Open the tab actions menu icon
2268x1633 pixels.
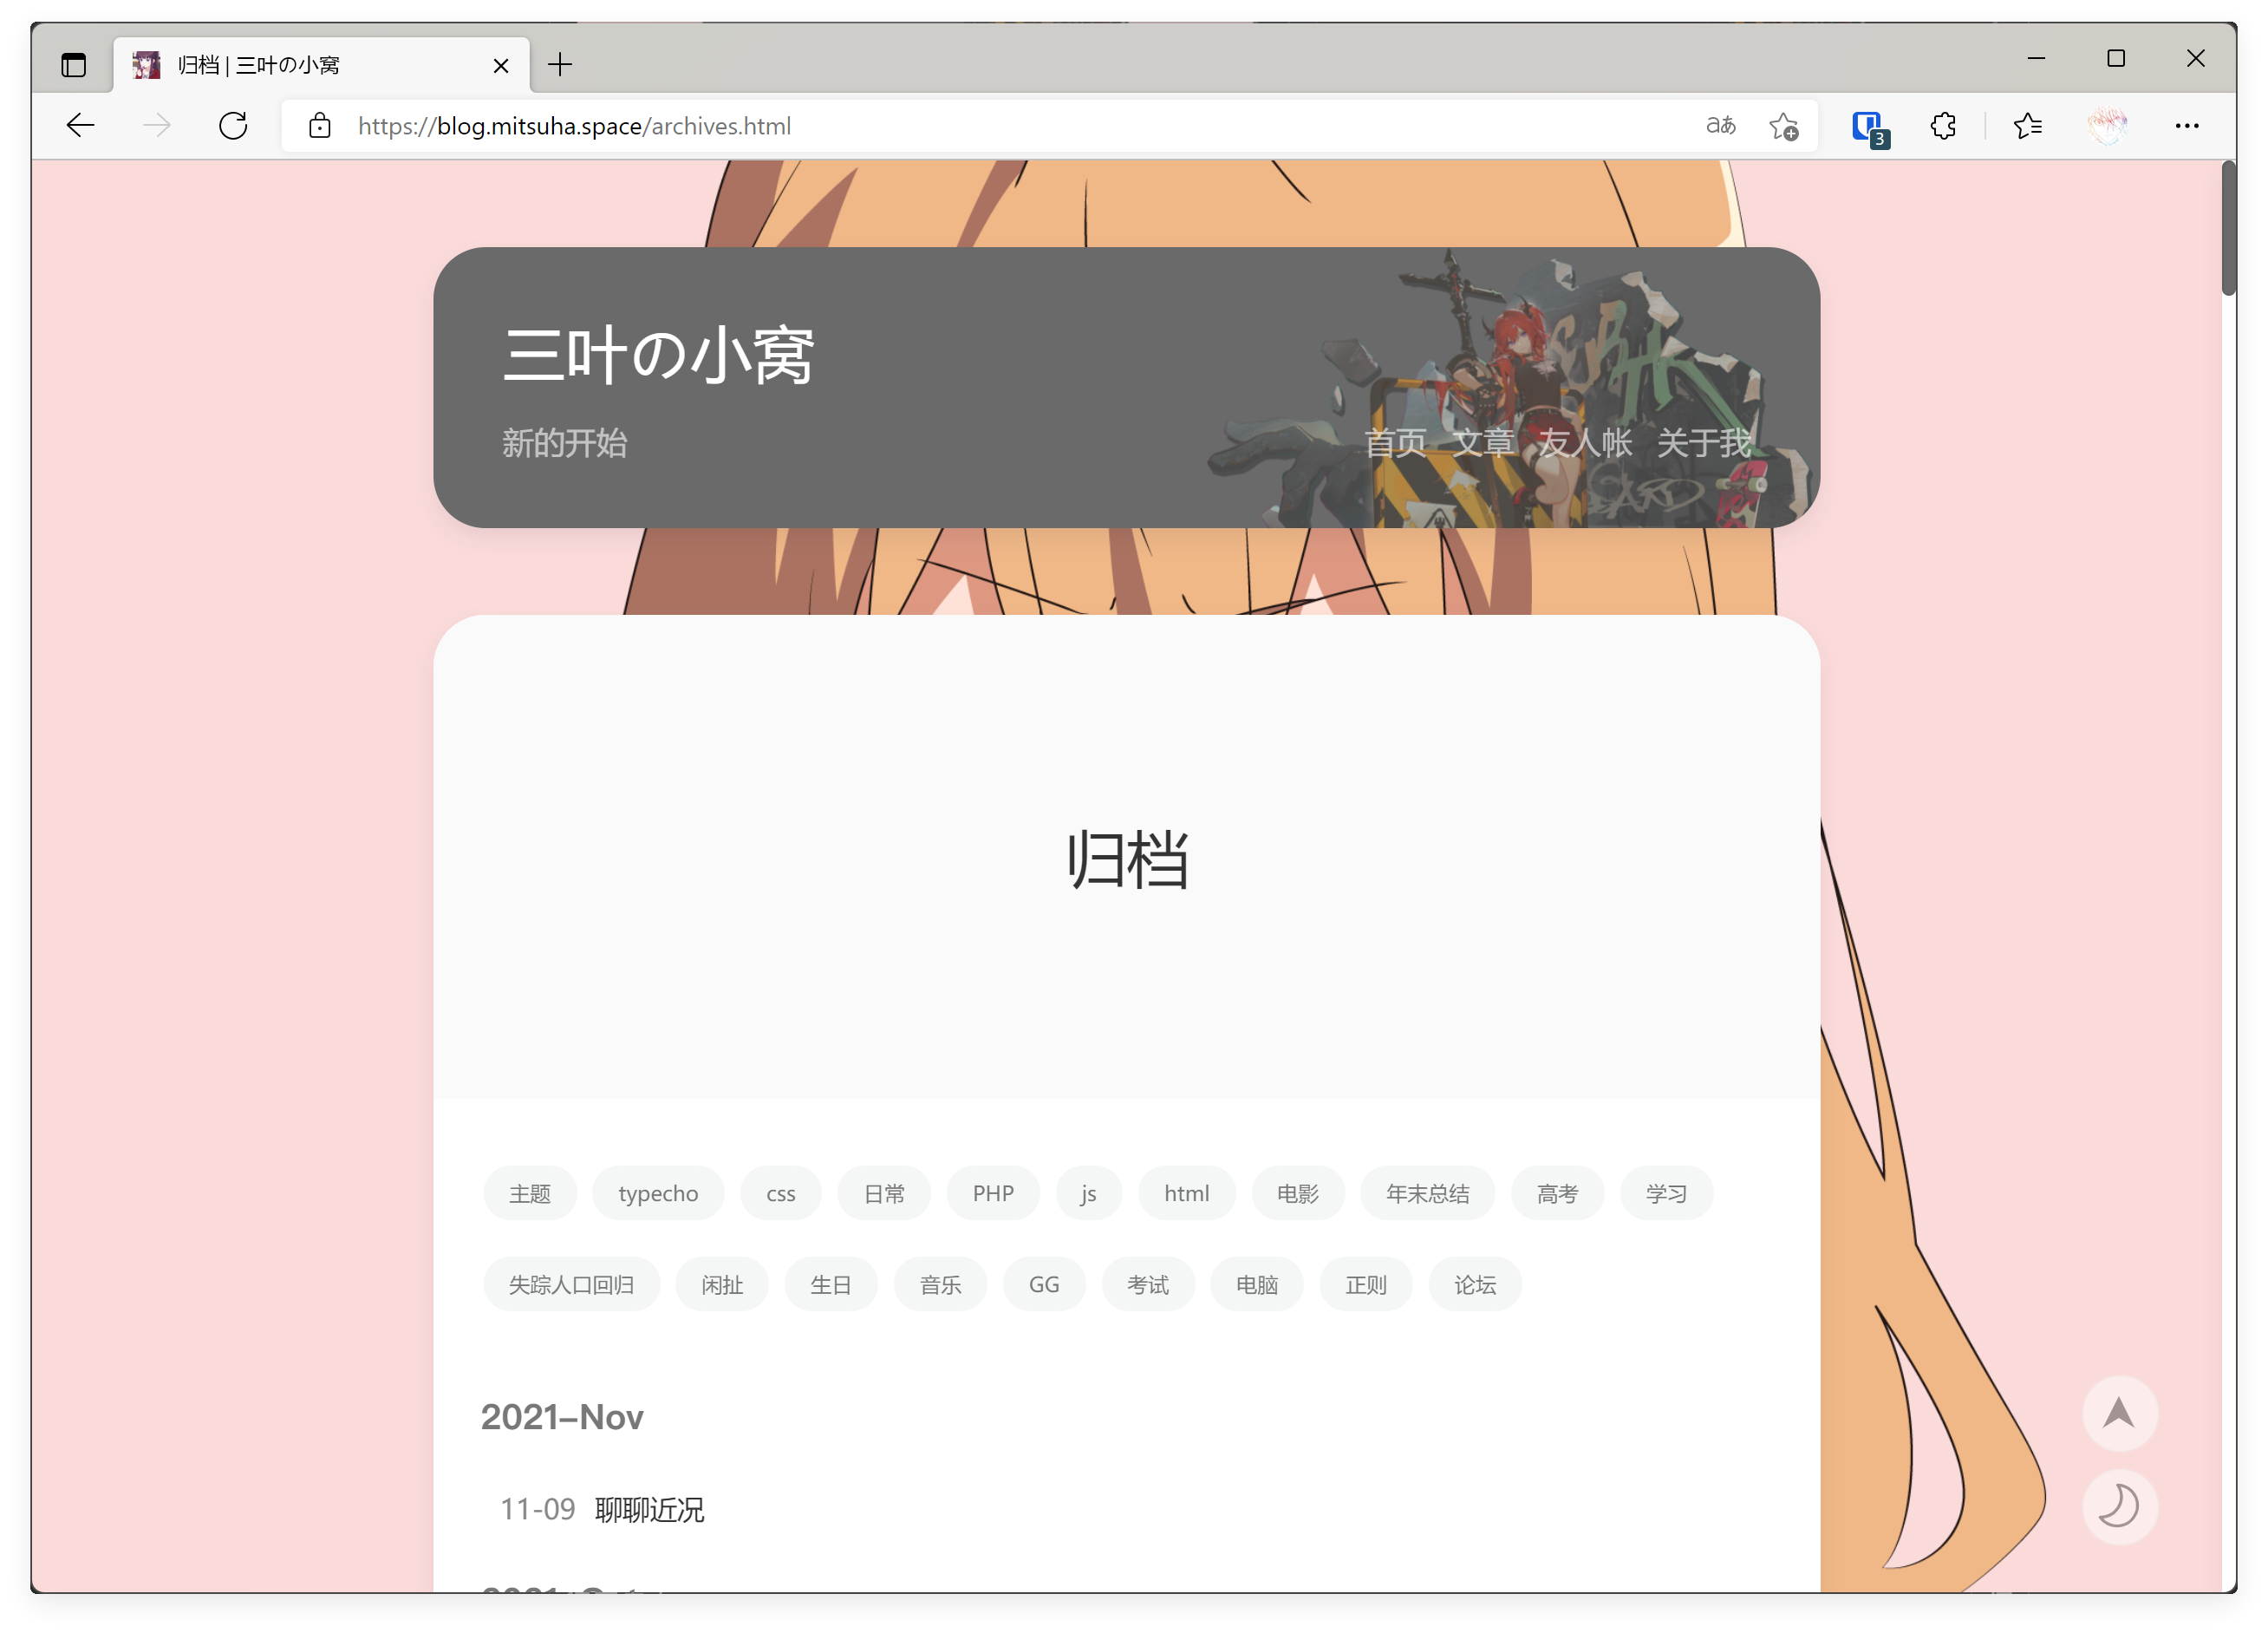(73, 66)
